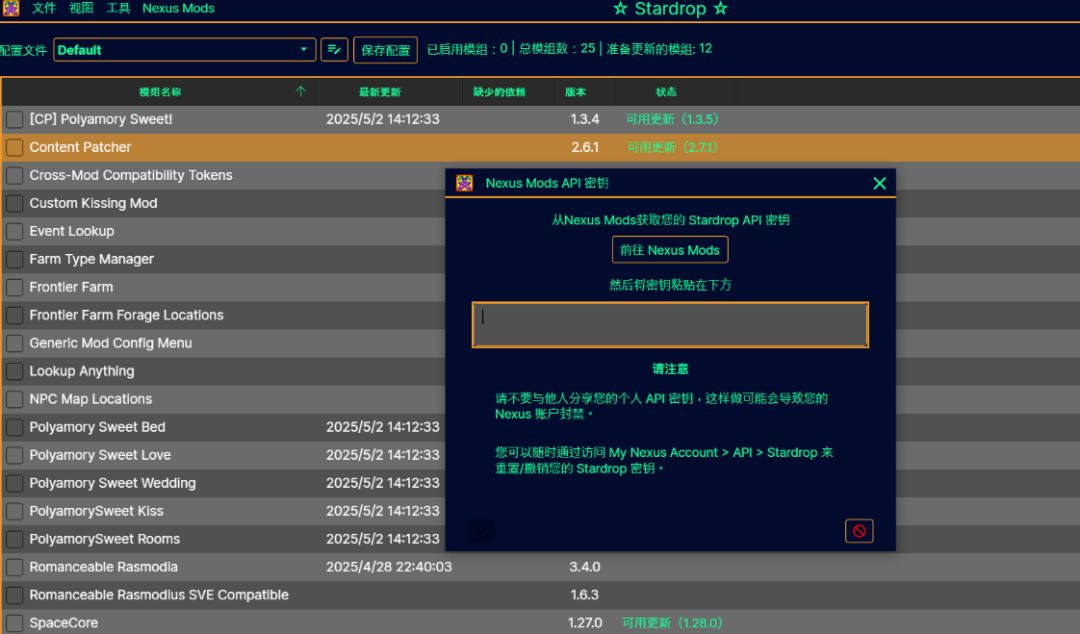Toggle the PolyamorySweet Kiss checkbox

pyautogui.click(x=14, y=511)
